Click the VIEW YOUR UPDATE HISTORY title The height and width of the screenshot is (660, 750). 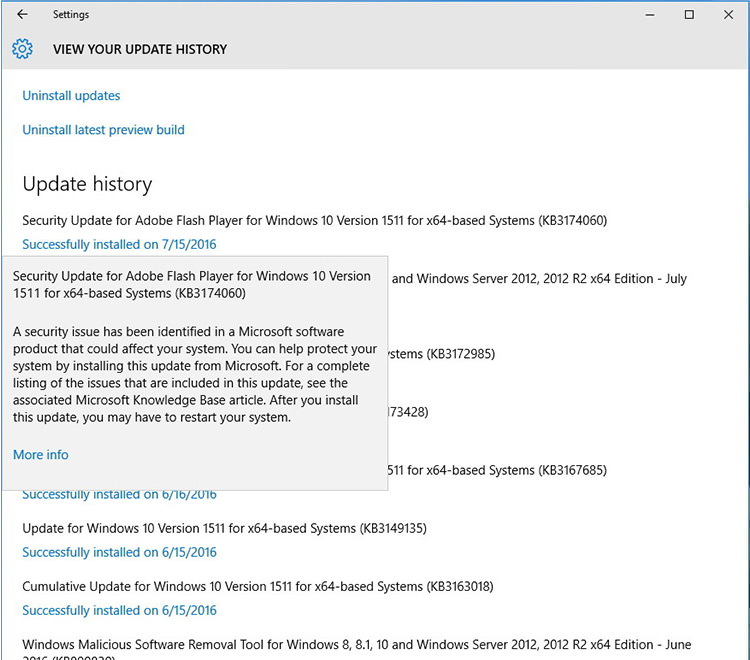click(140, 49)
